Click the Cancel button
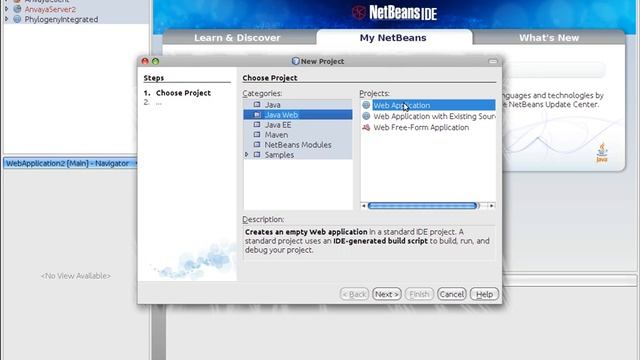 click(451, 294)
